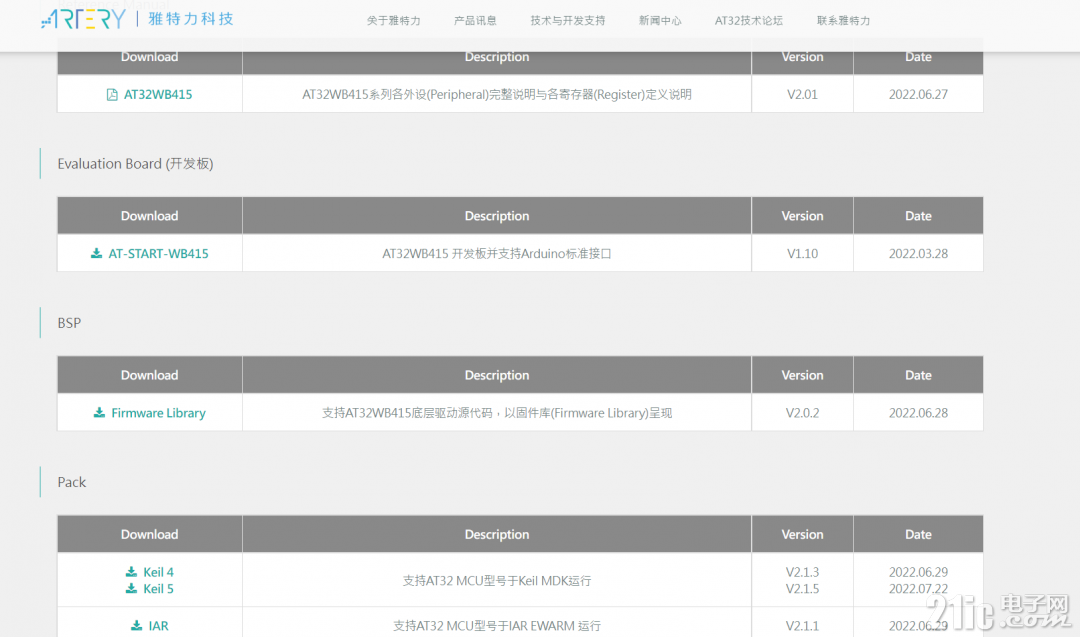Viewport: 1080px width, 637px height.
Task: Download the Keil 5 pack
Action: (x=158, y=589)
